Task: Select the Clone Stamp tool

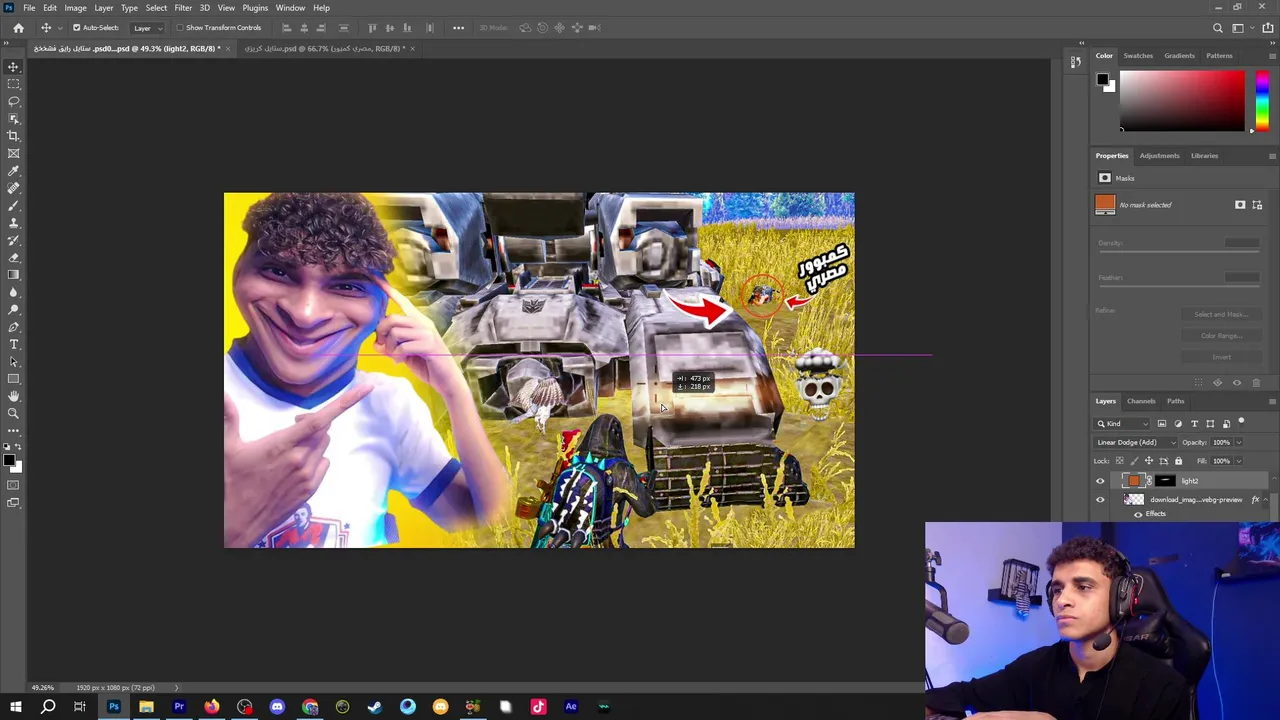Action: pos(13,223)
